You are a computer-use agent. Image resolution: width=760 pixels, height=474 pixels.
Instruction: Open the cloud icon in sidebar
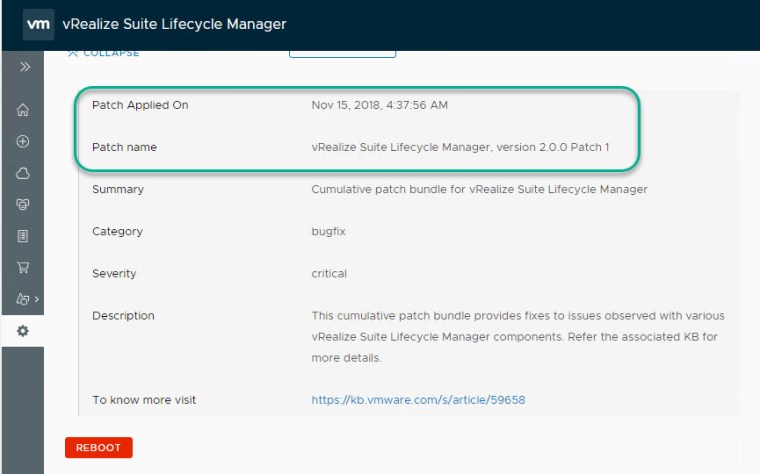[x=23, y=173]
